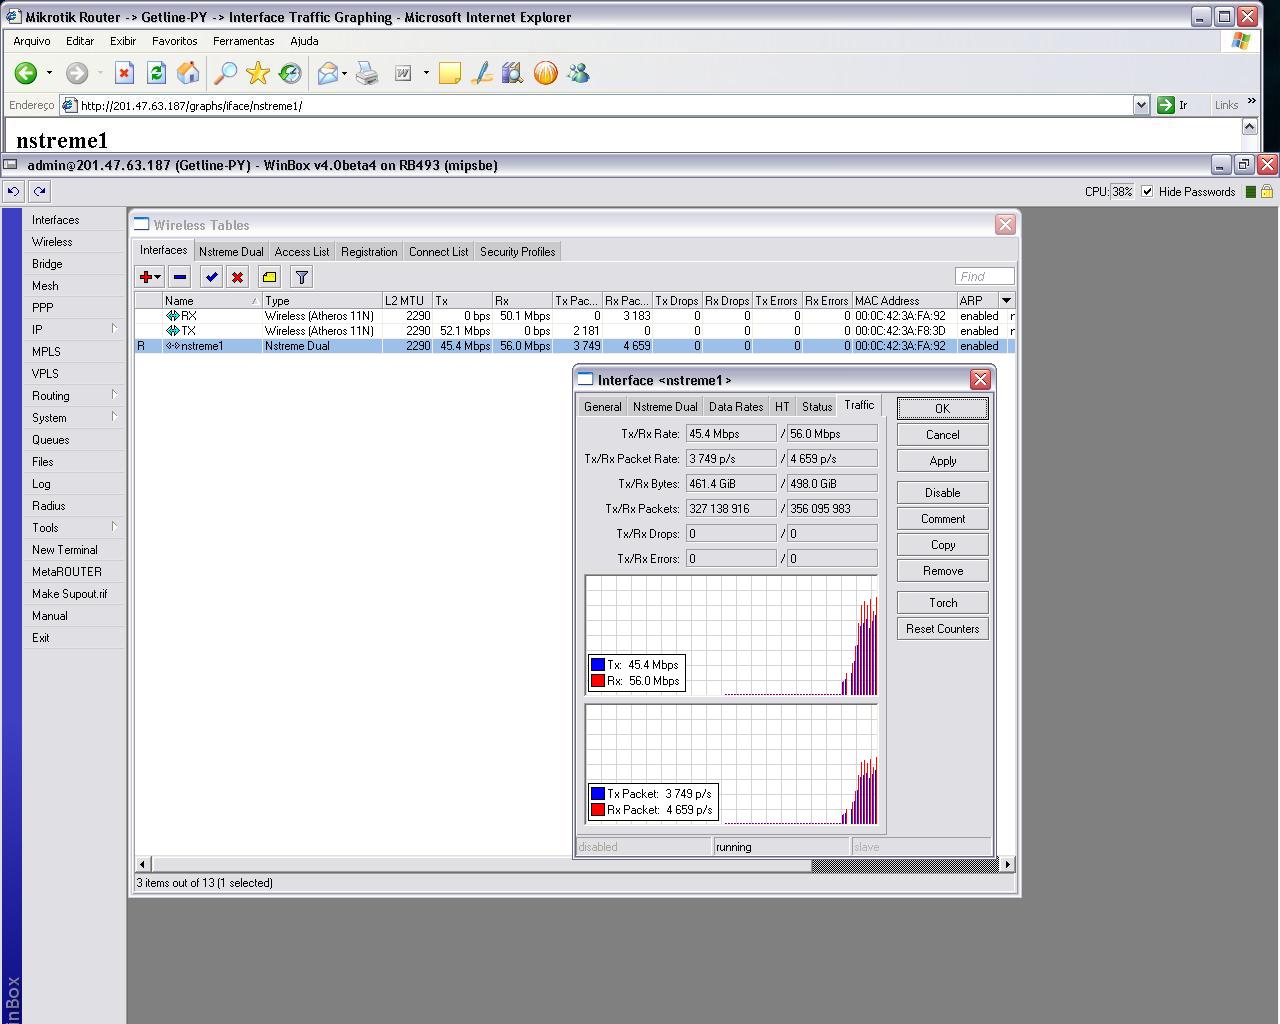Click the IE Messenger people icon
This screenshot has height=1024, width=1280.
coord(578,73)
